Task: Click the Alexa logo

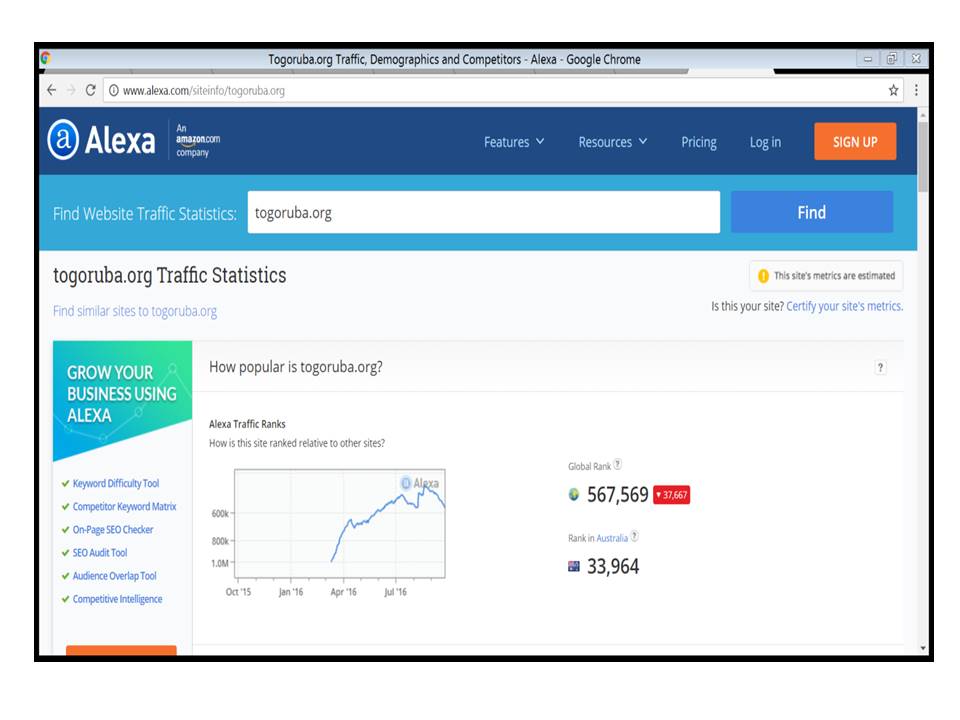Action: (102, 140)
